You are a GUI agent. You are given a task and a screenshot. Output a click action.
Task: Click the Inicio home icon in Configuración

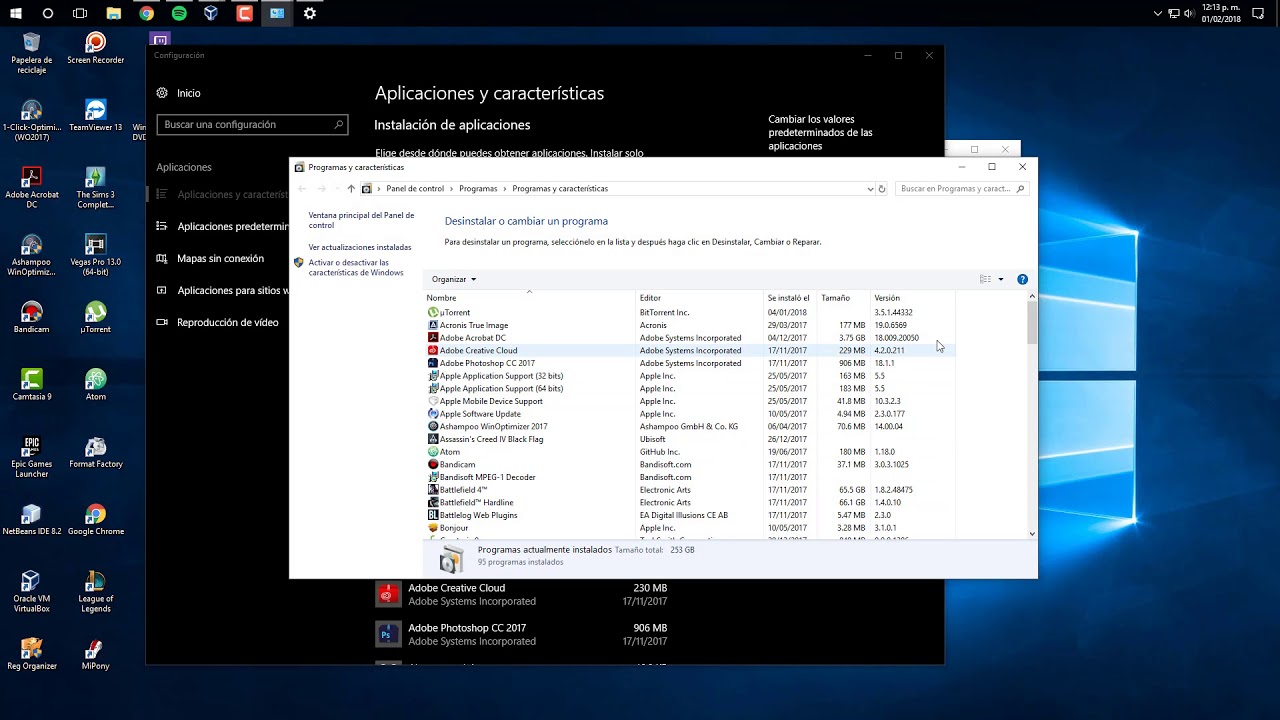[162, 93]
